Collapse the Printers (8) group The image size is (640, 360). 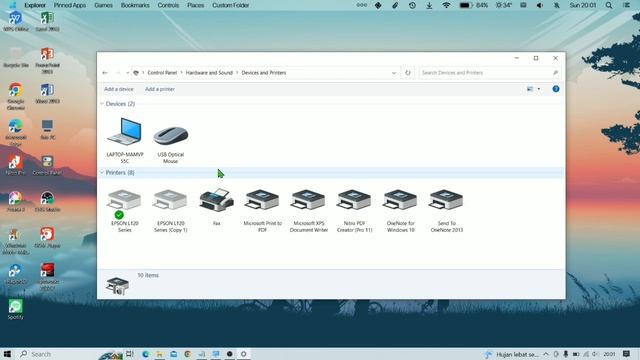point(102,173)
